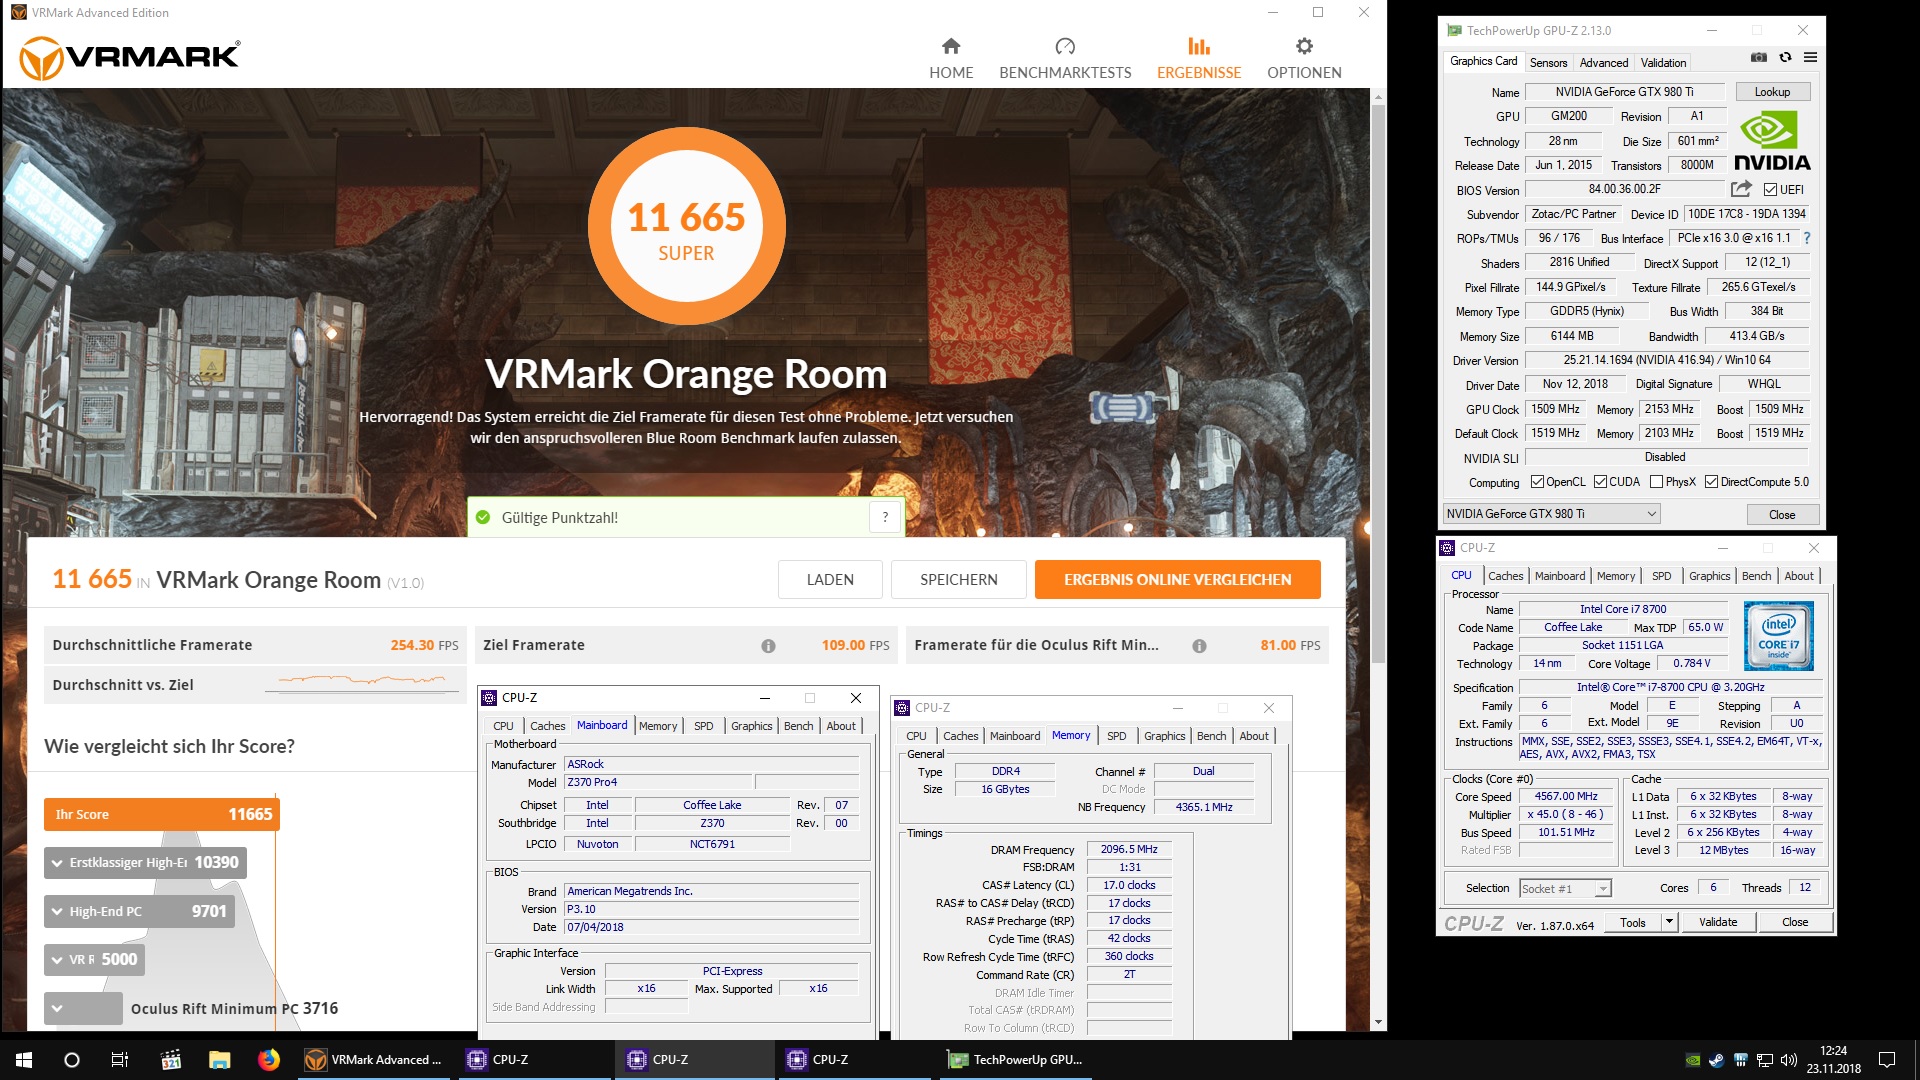Click the scrollbar down arrow in VRMark
The image size is (1920, 1080).
[x=1378, y=1022]
